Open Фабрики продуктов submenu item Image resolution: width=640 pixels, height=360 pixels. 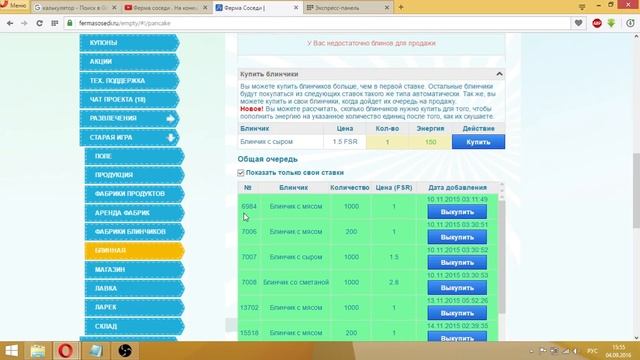tap(134, 194)
